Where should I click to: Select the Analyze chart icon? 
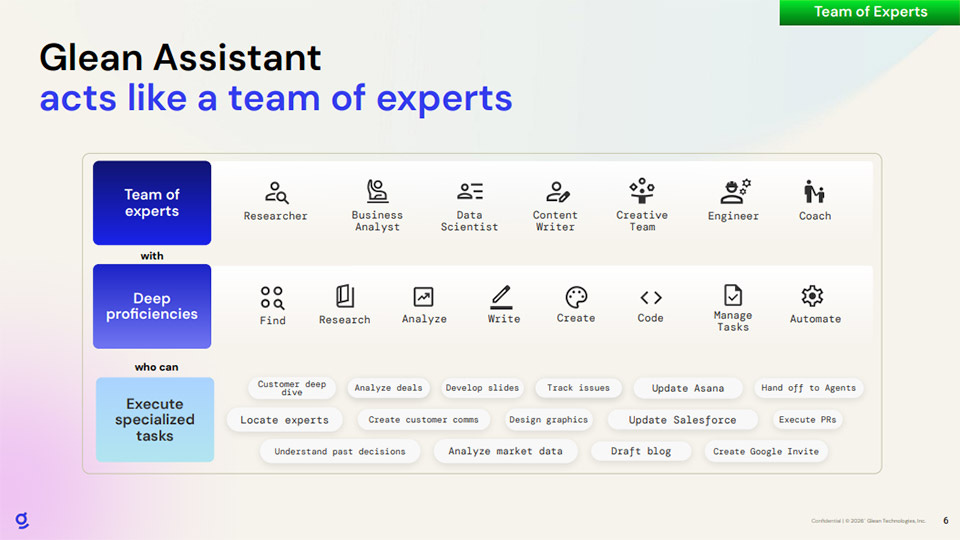click(423, 297)
